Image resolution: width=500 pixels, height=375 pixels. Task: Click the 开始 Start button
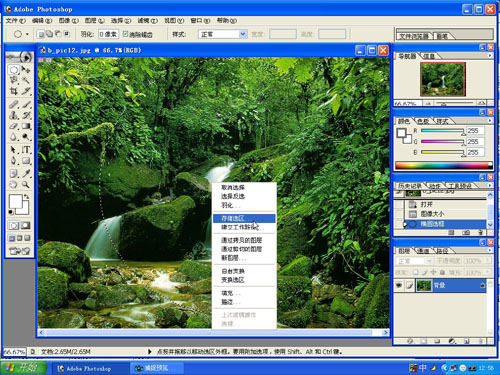tap(23, 368)
